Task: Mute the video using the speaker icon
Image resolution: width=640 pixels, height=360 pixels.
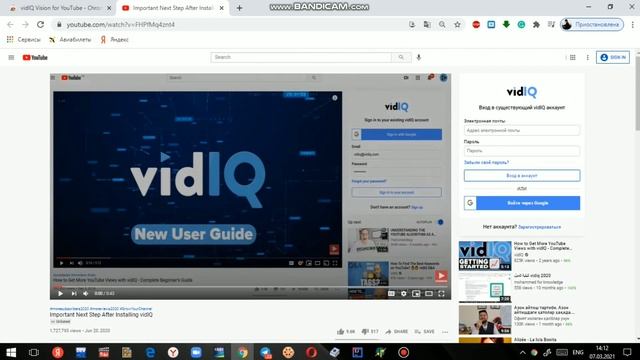Action: pyautogui.click(x=86, y=293)
